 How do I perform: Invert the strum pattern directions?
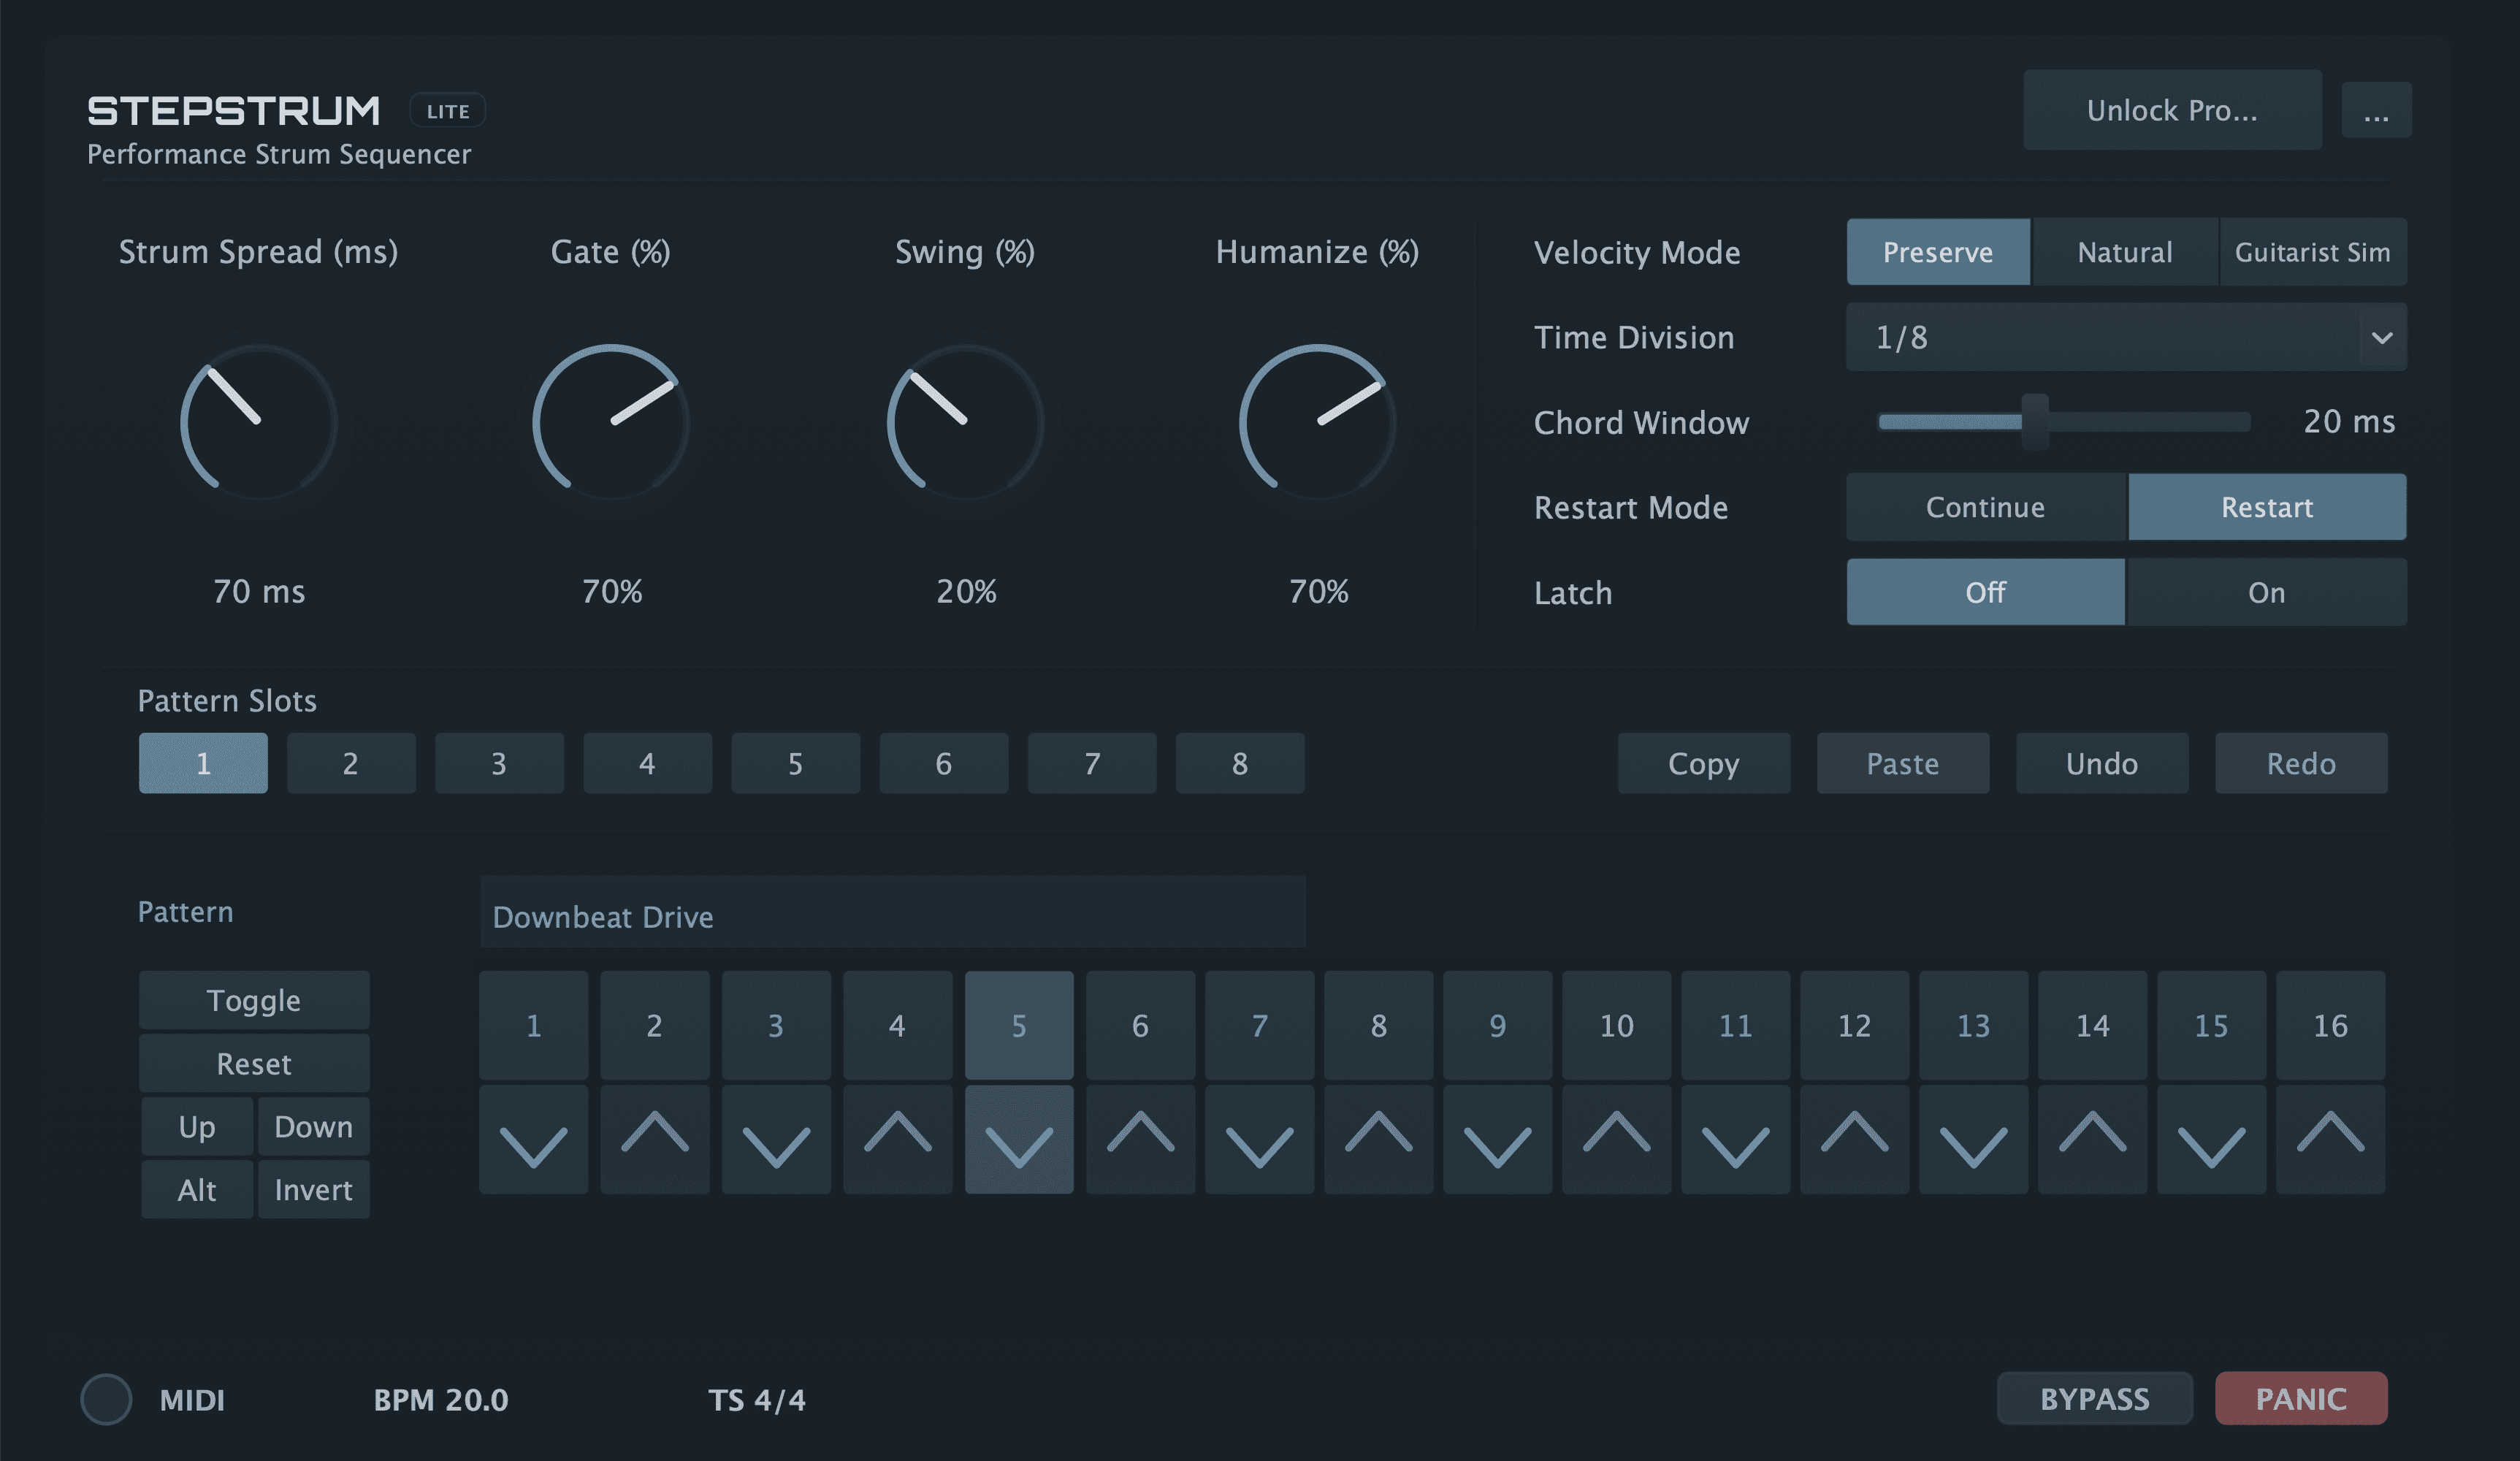(x=313, y=1189)
